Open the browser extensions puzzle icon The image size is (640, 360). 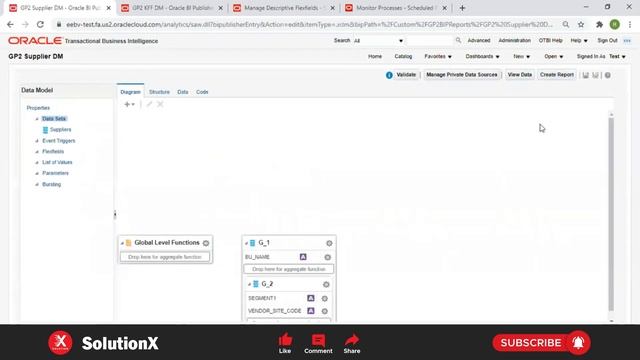[x=599, y=24]
